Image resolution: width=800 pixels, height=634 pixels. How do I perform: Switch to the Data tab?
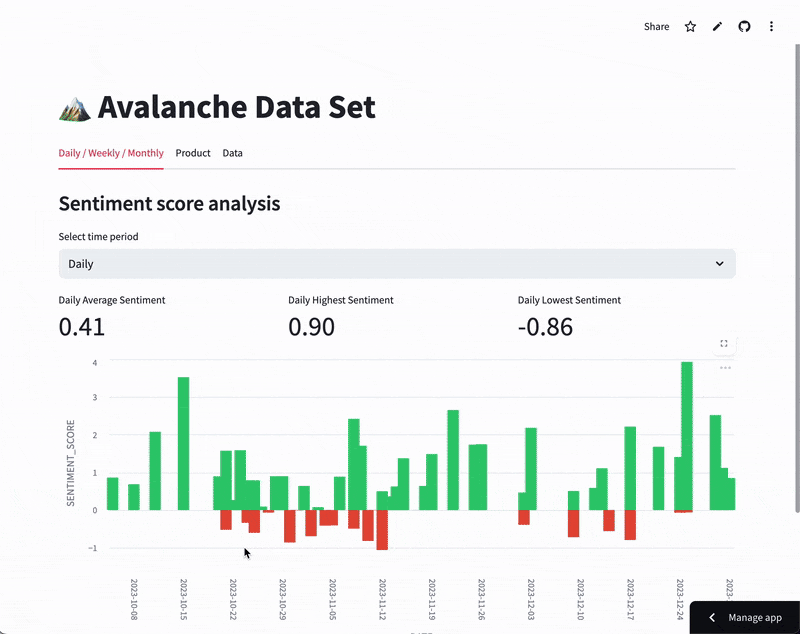point(232,153)
